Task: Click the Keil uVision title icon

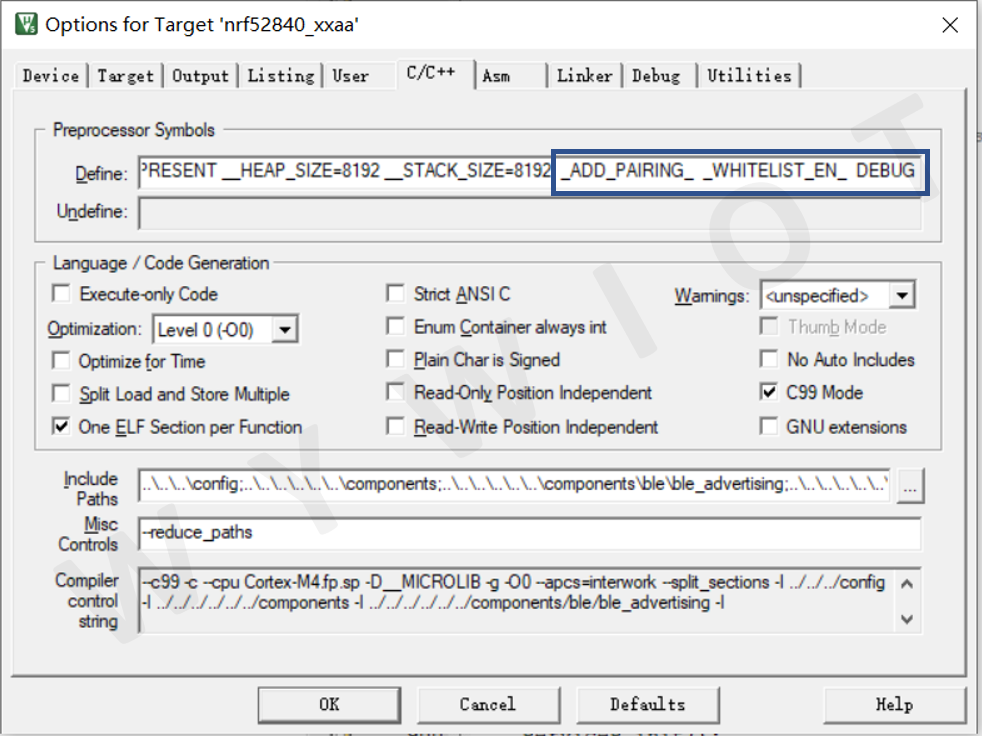Action: tap(27, 24)
